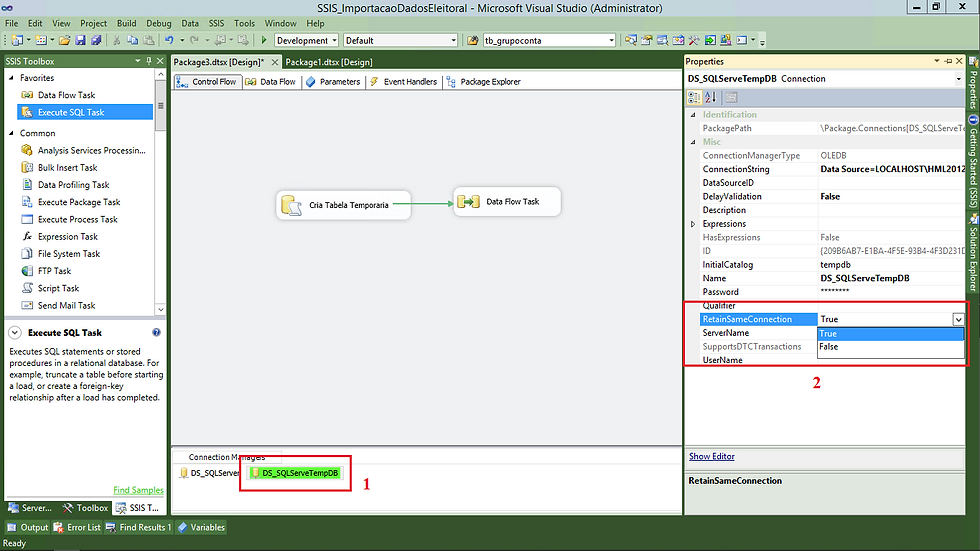Click the DelayValidation False value
The width and height of the screenshot is (980, 551).
point(892,196)
